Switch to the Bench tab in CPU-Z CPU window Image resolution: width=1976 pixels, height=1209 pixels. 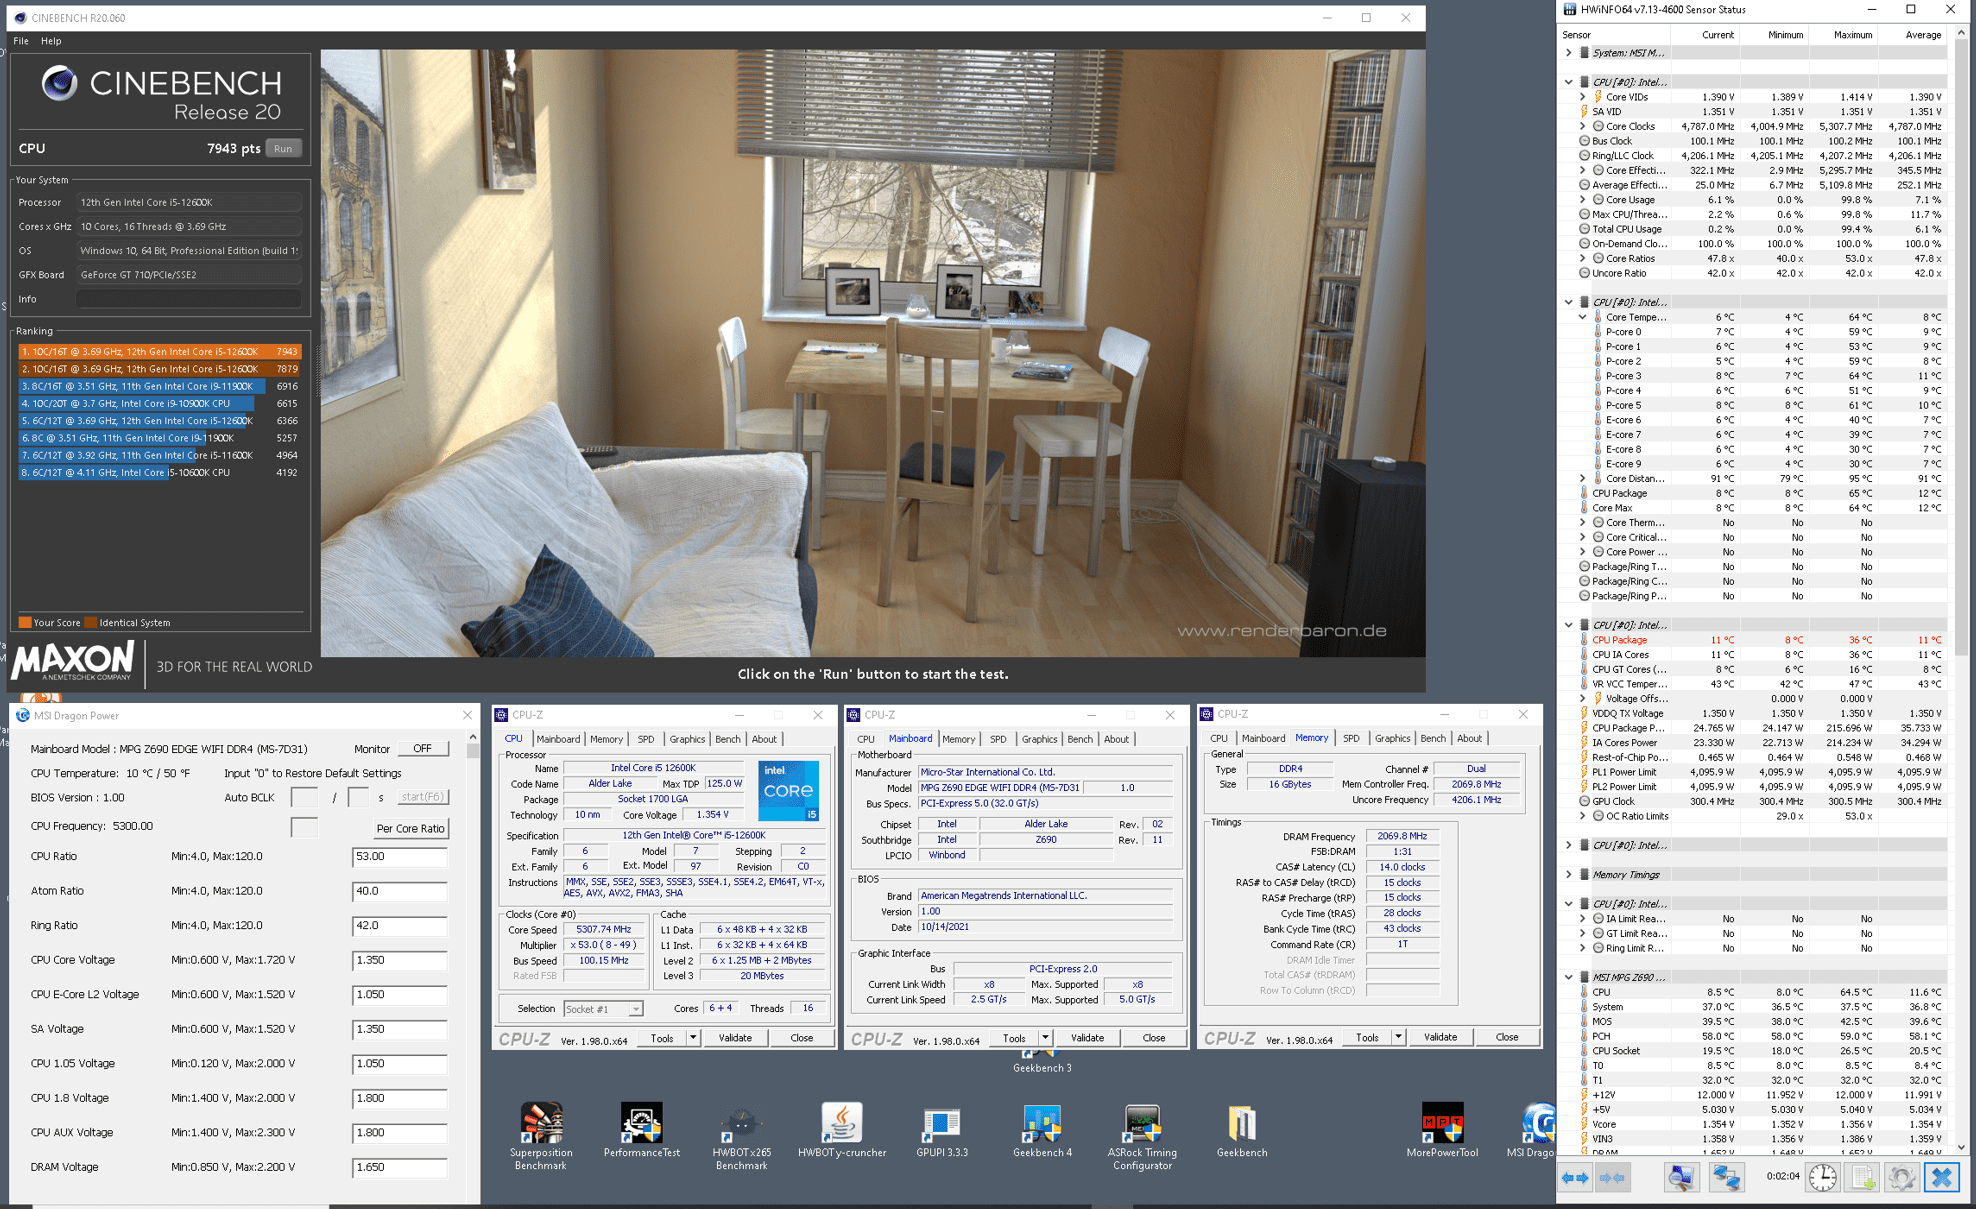[x=728, y=739]
